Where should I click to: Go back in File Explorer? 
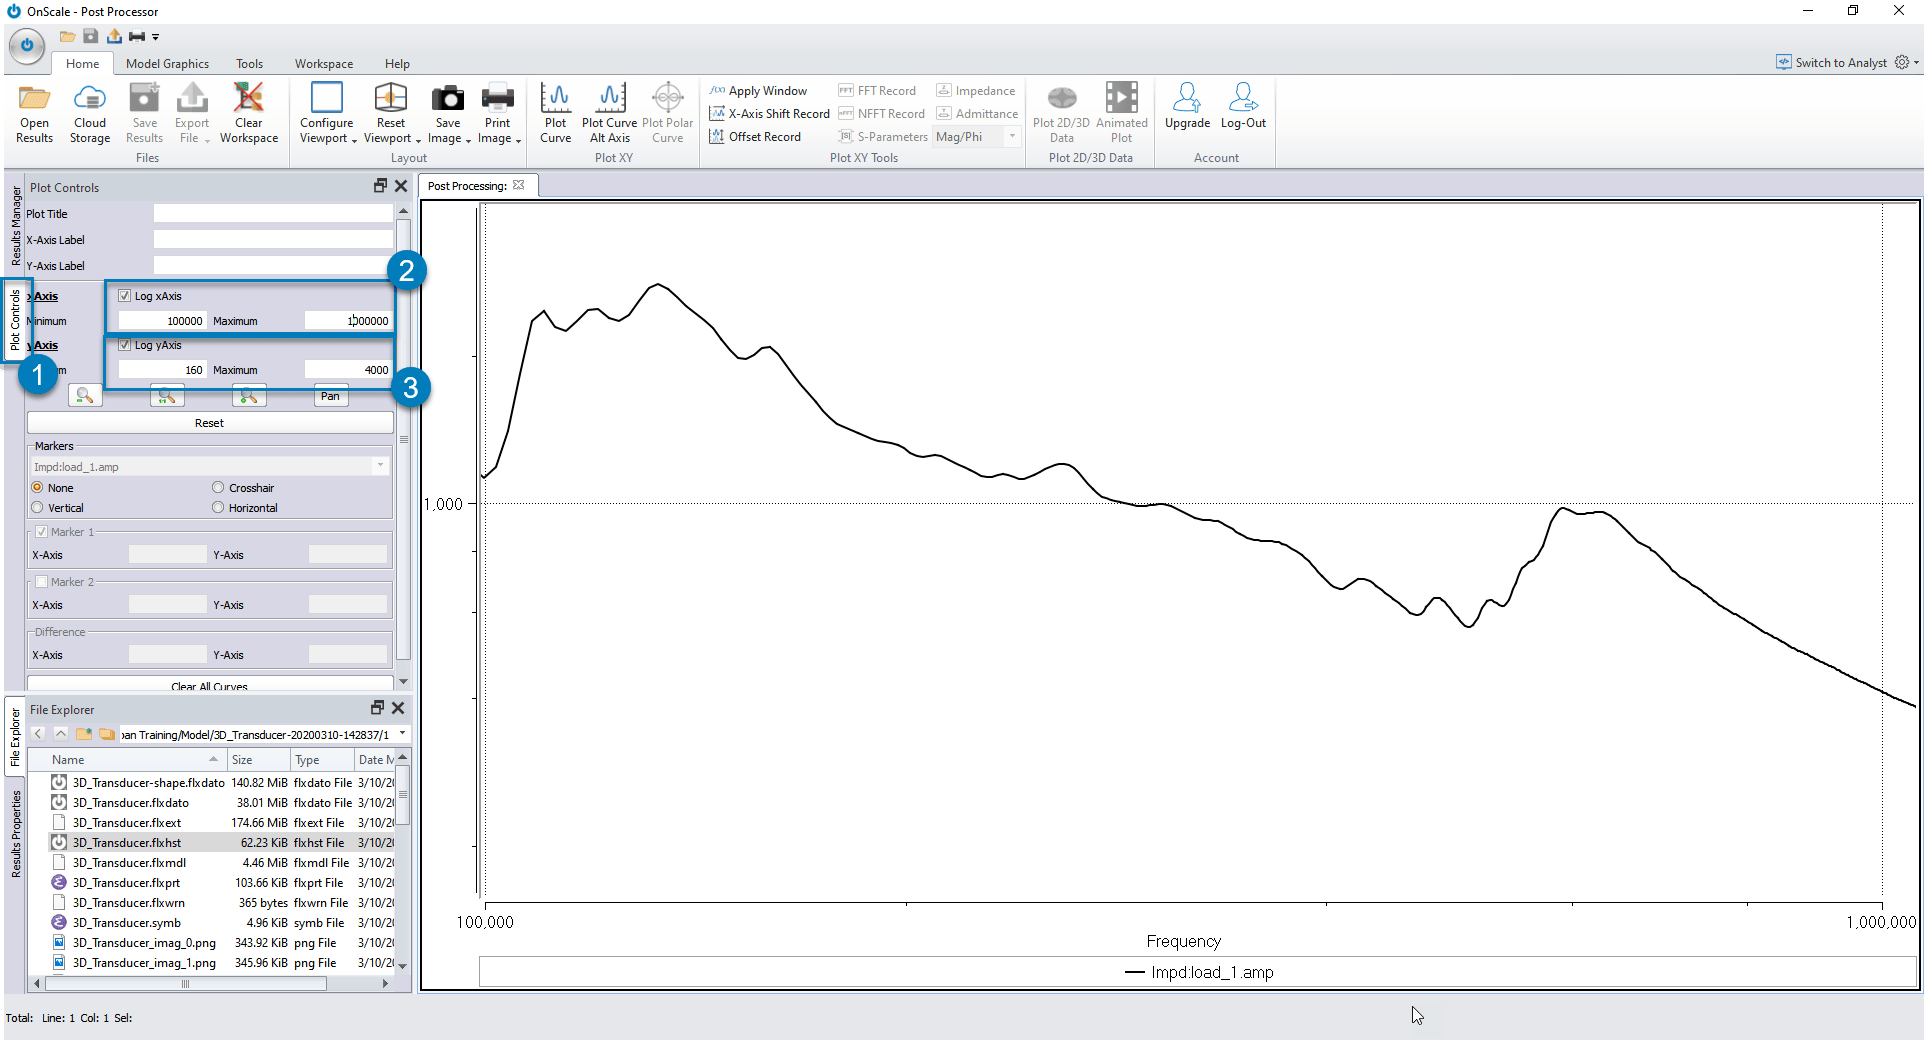tap(38, 734)
